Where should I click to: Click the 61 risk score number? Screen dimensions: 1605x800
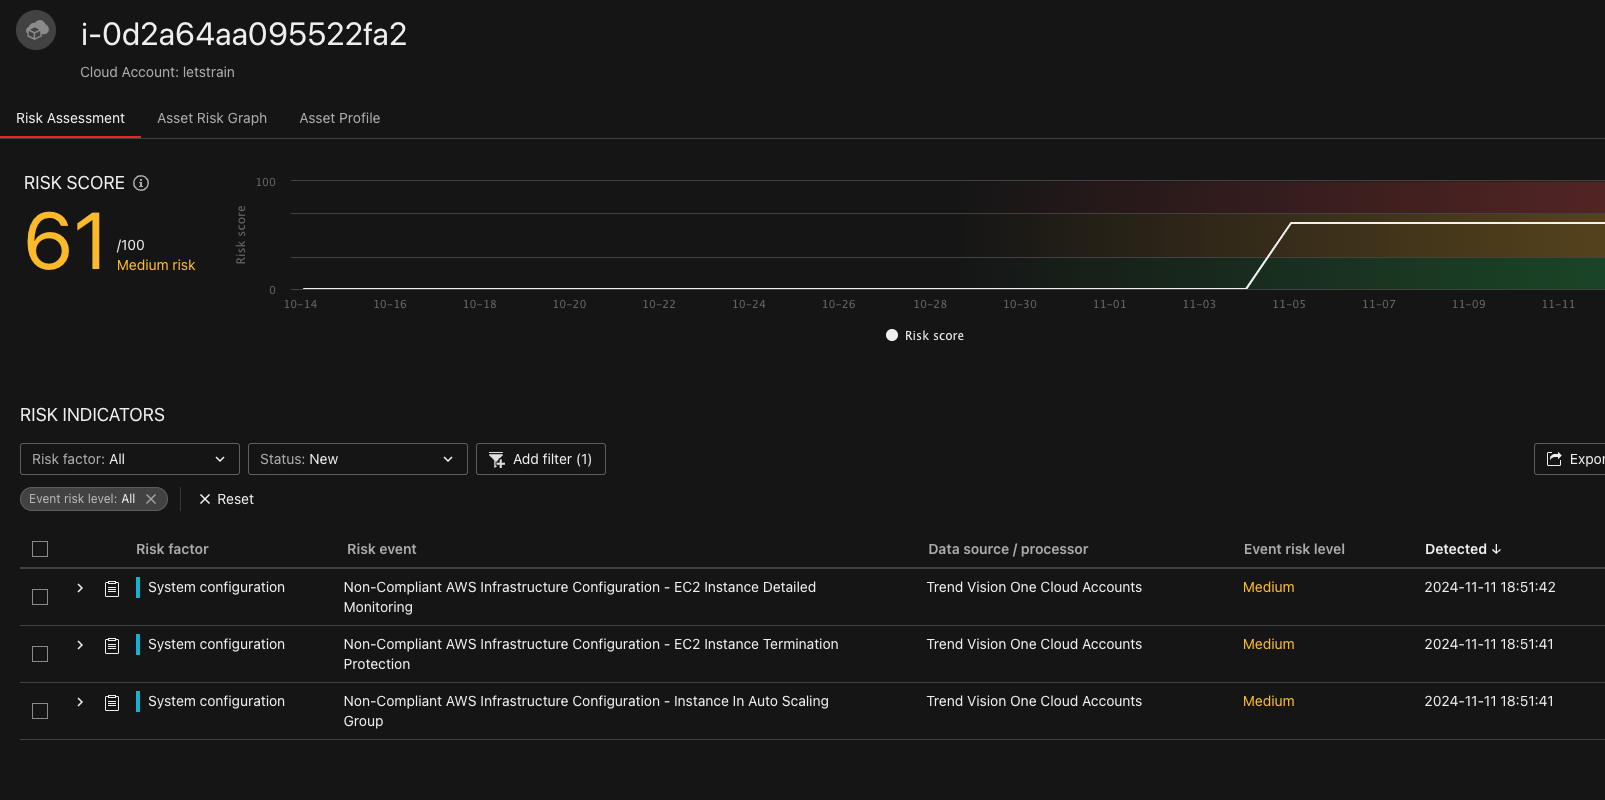tap(65, 241)
